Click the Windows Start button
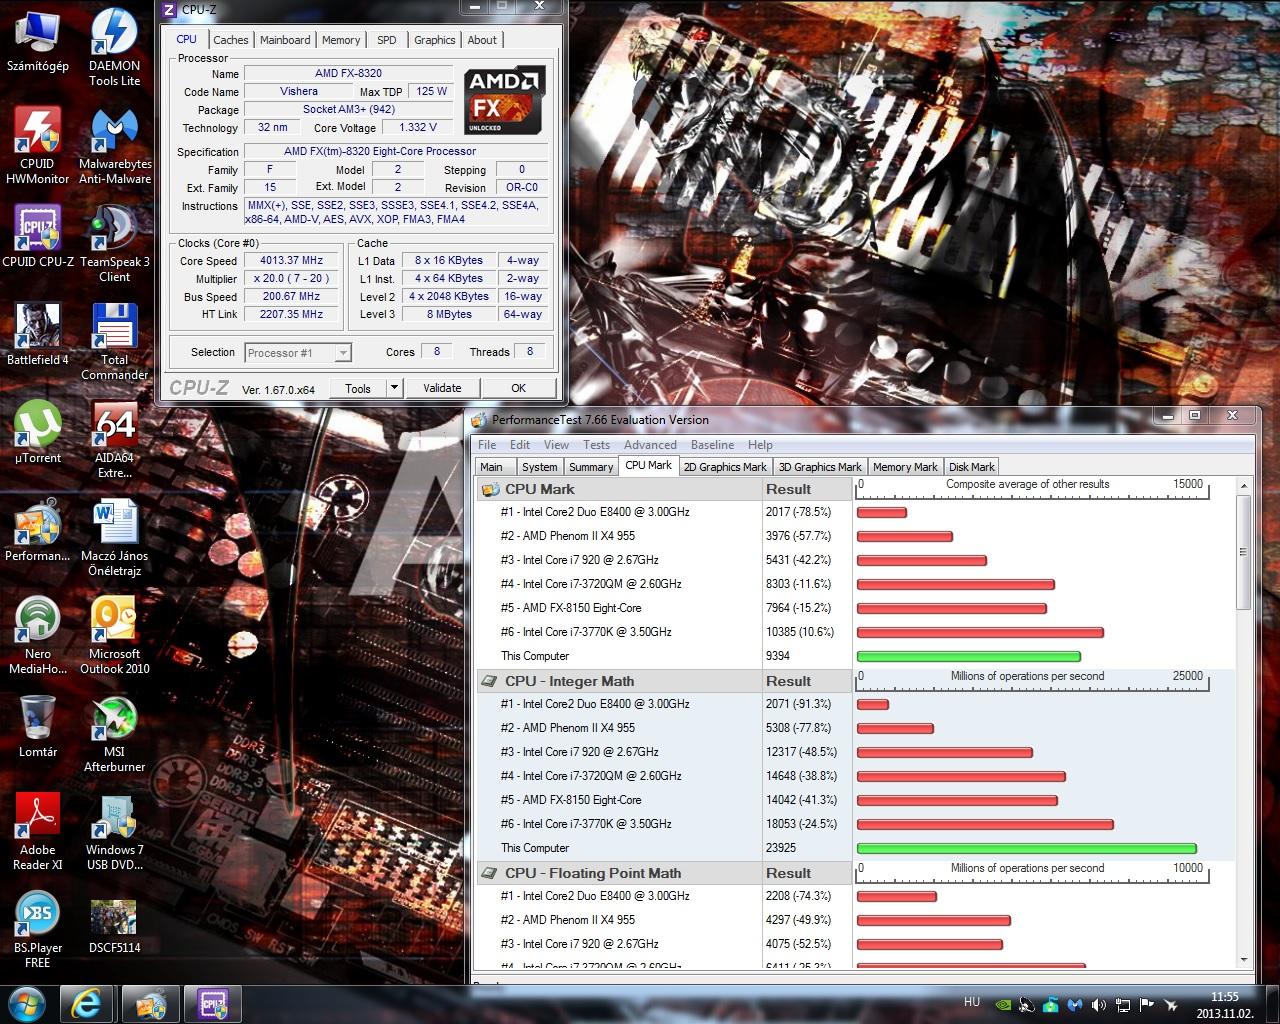Screen dimensions: 1280x1024 pos(27,1004)
